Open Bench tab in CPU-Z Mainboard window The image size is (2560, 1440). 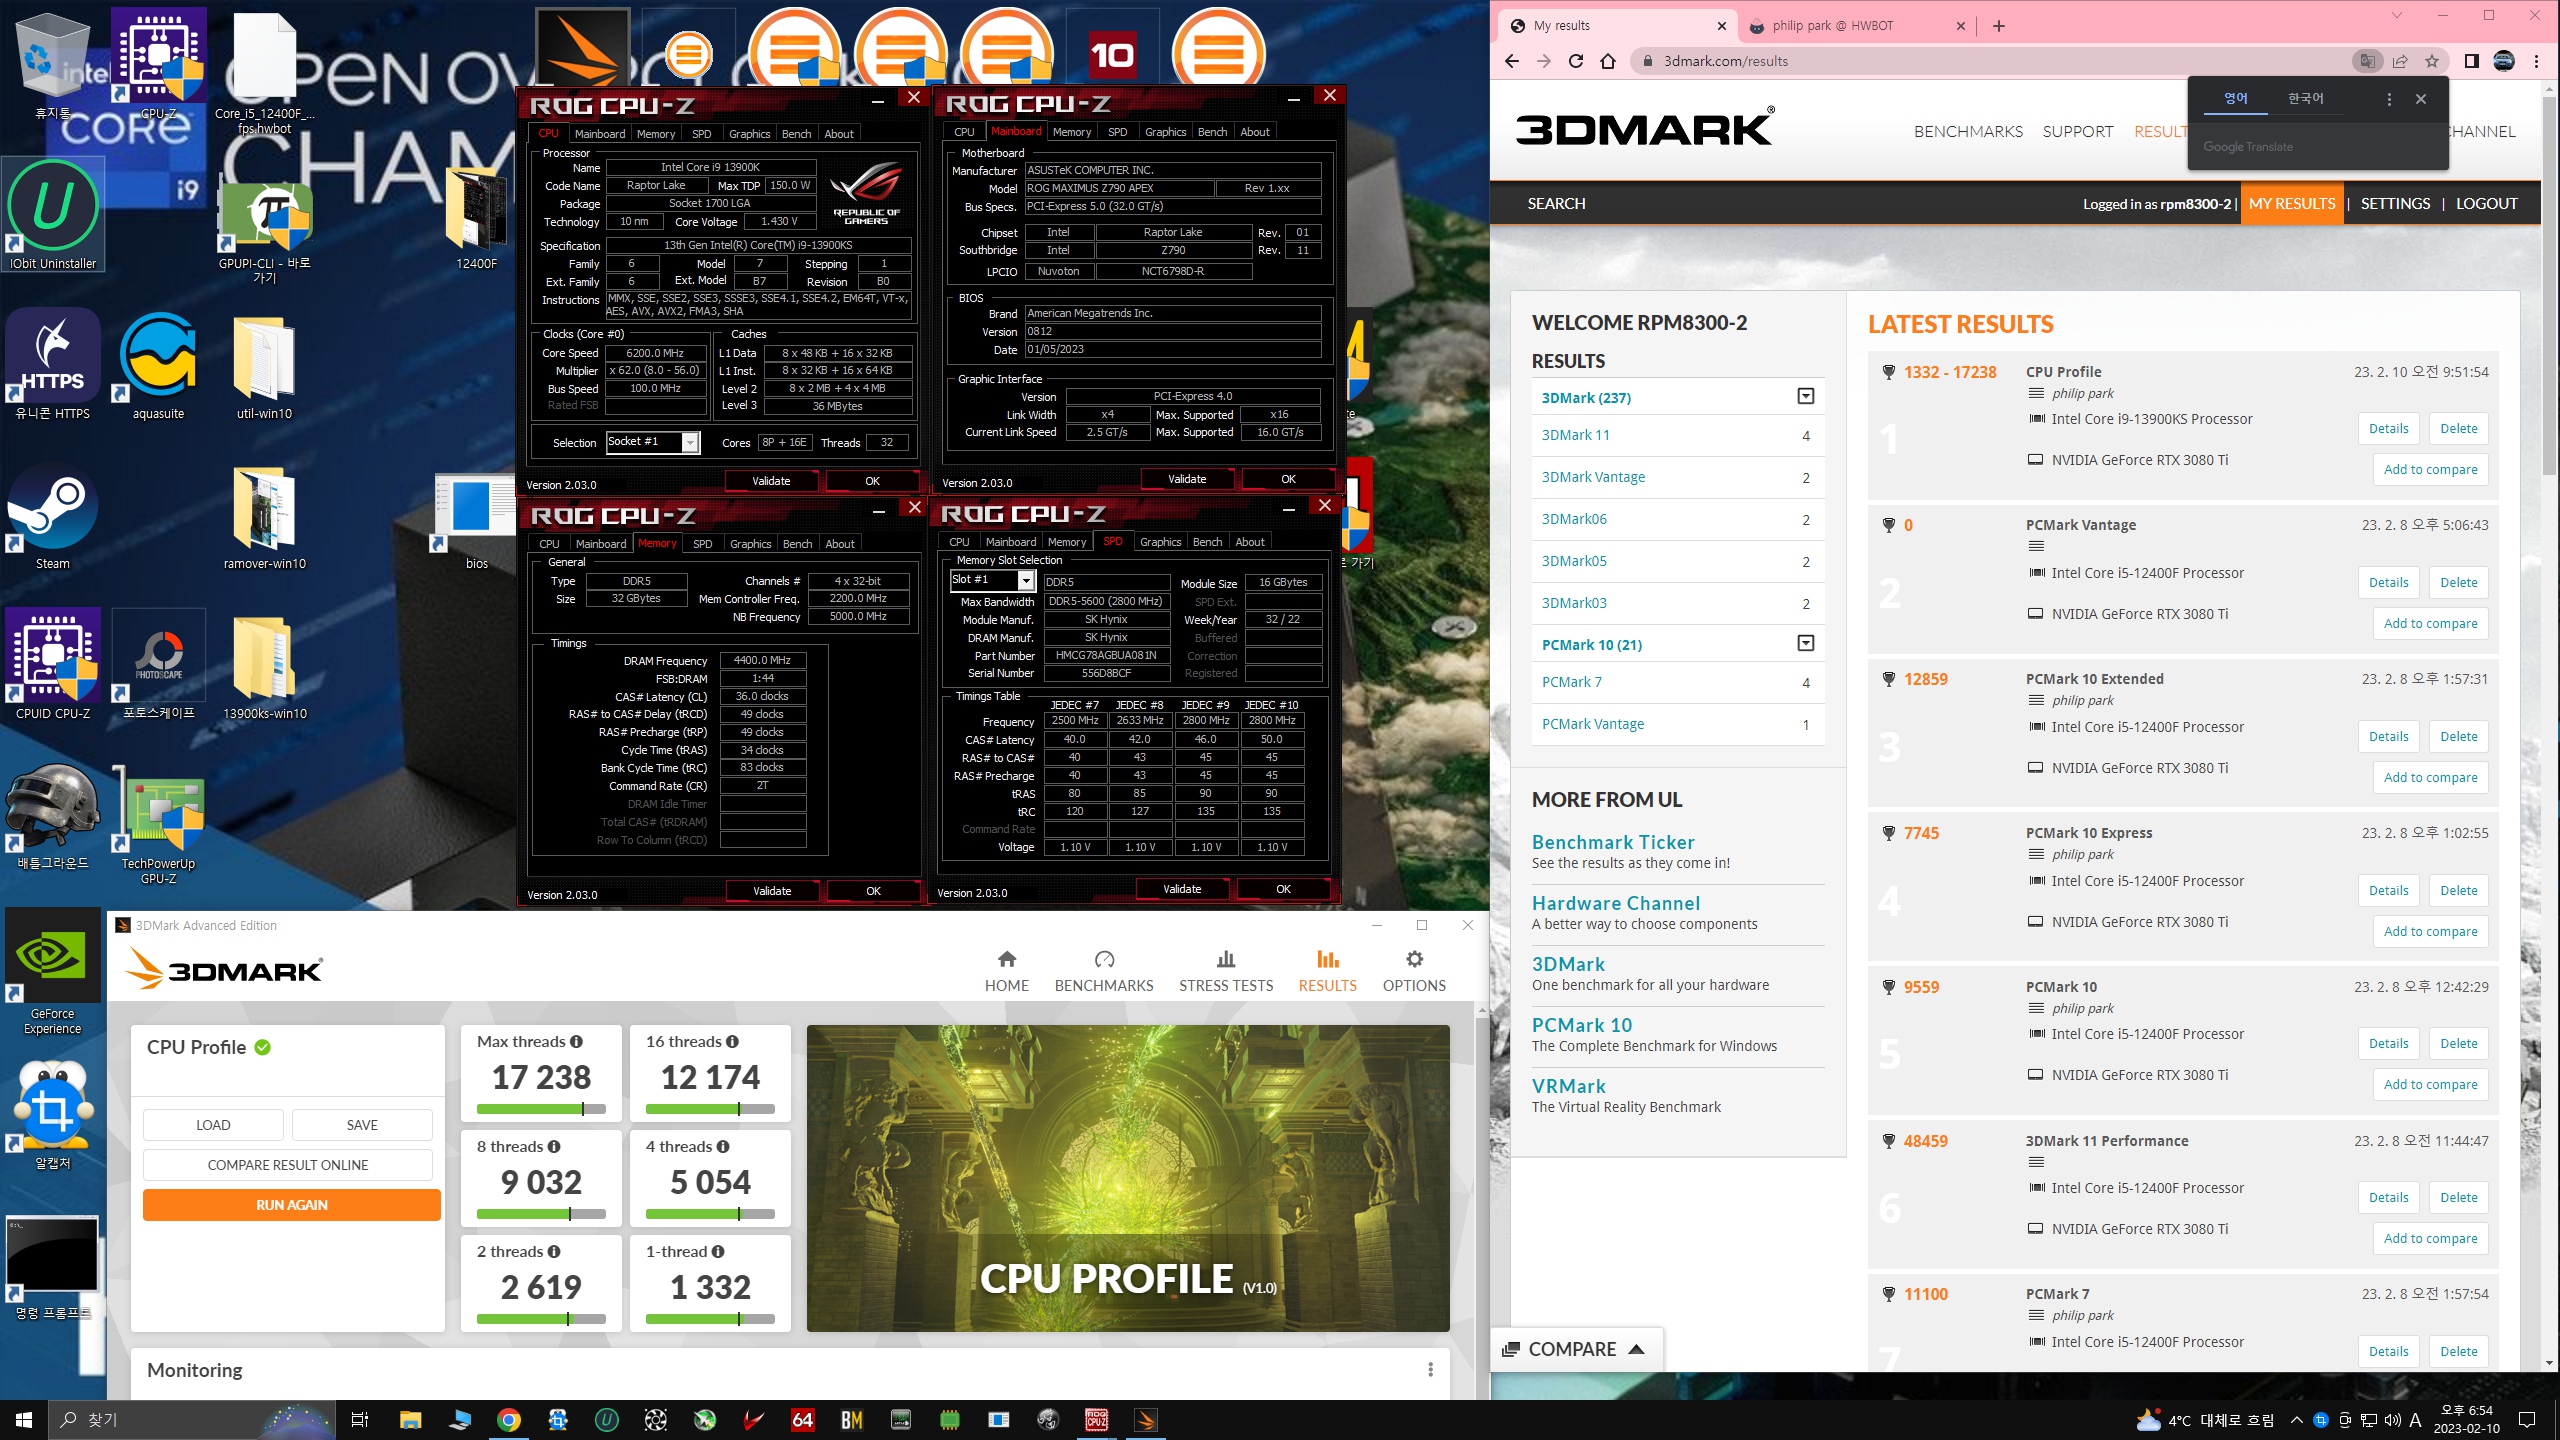[x=1212, y=132]
